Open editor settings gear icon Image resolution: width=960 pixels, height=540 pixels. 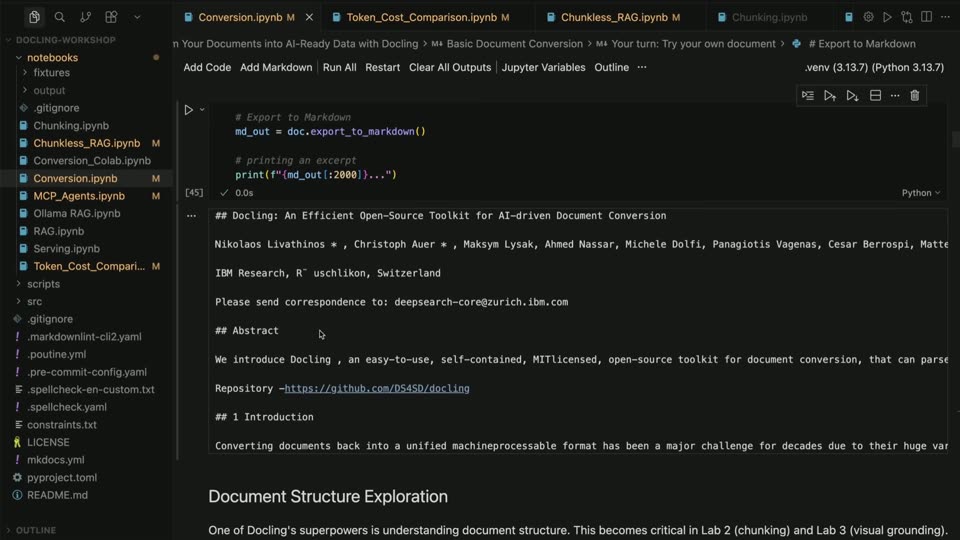click(868, 17)
